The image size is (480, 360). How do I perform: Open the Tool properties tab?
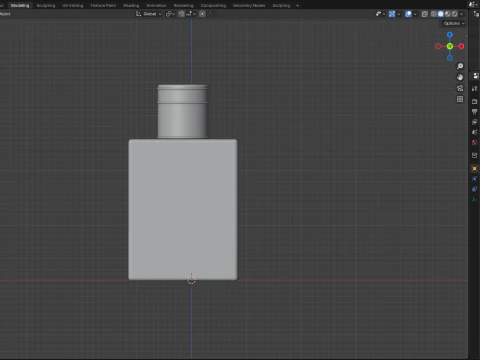475,89
